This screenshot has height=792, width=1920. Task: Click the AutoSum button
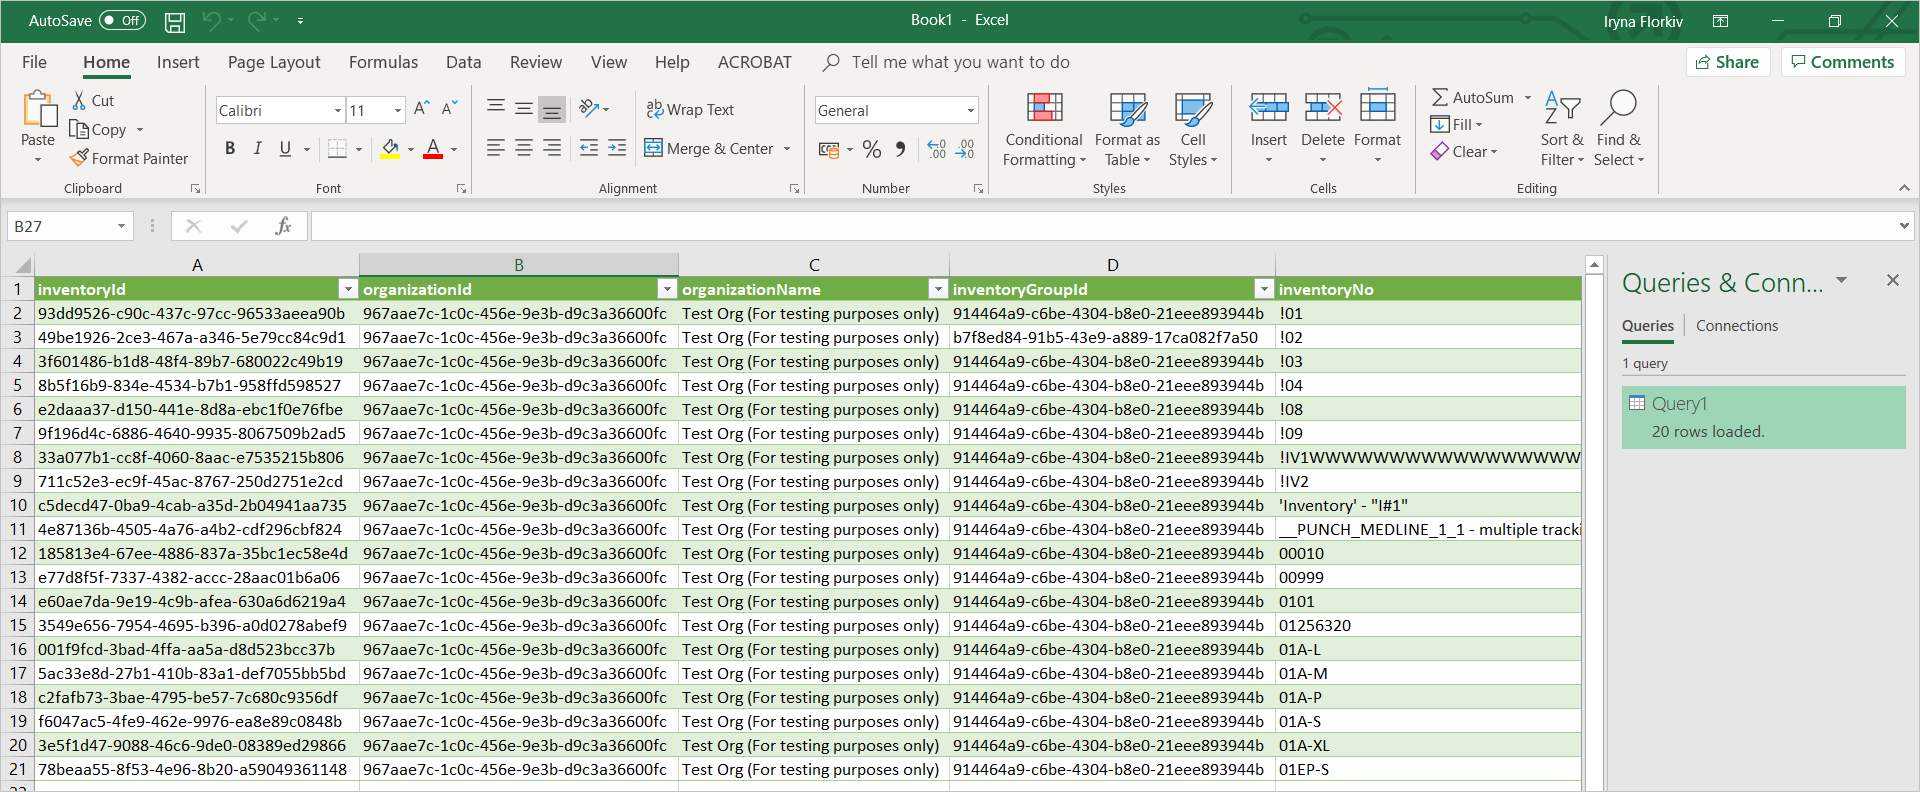click(x=1473, y=97)
